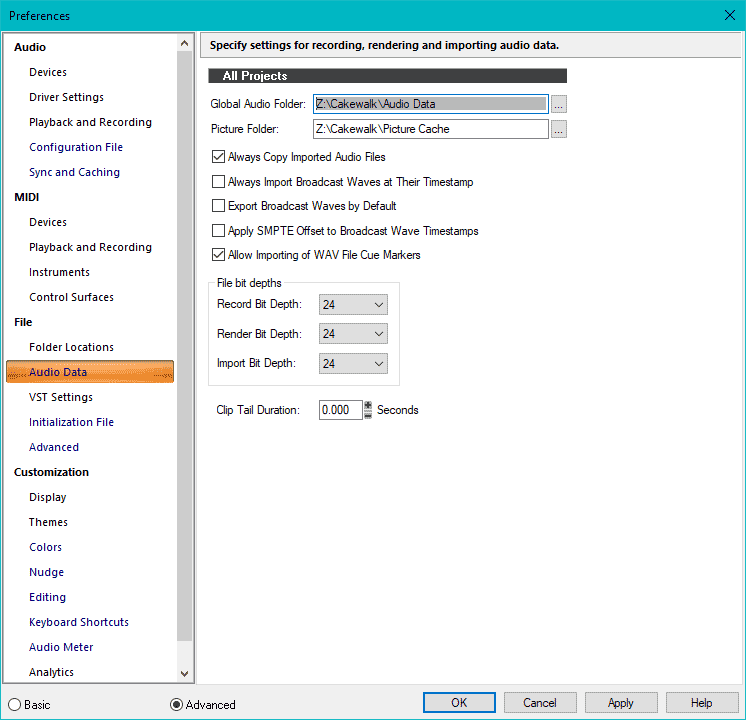Expand the Render Bit Depth dropdown
The width and height of the screenshot is (746, 720).
[x=353, y=334]
